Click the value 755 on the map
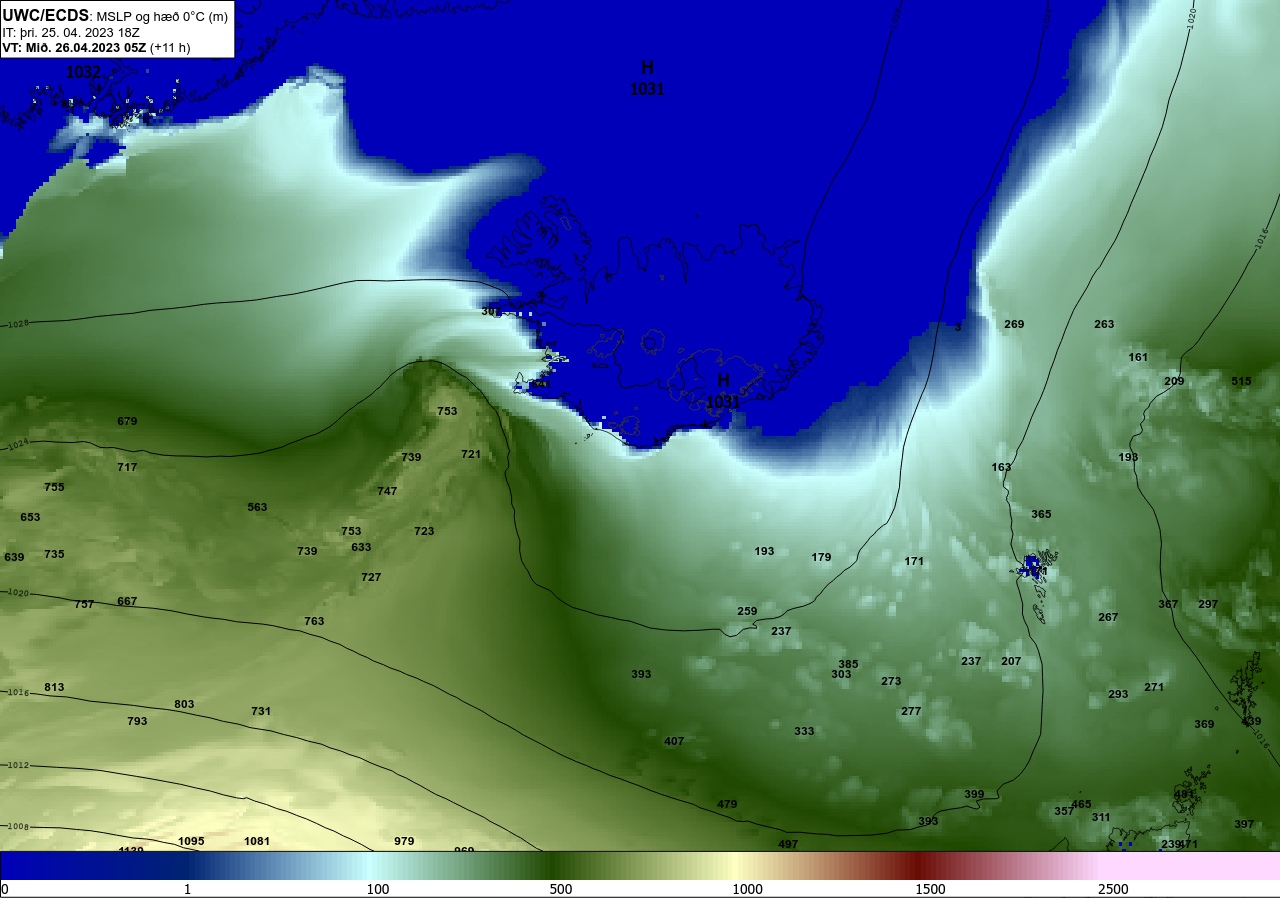The image size is (1280, 898). click(54, 487)
